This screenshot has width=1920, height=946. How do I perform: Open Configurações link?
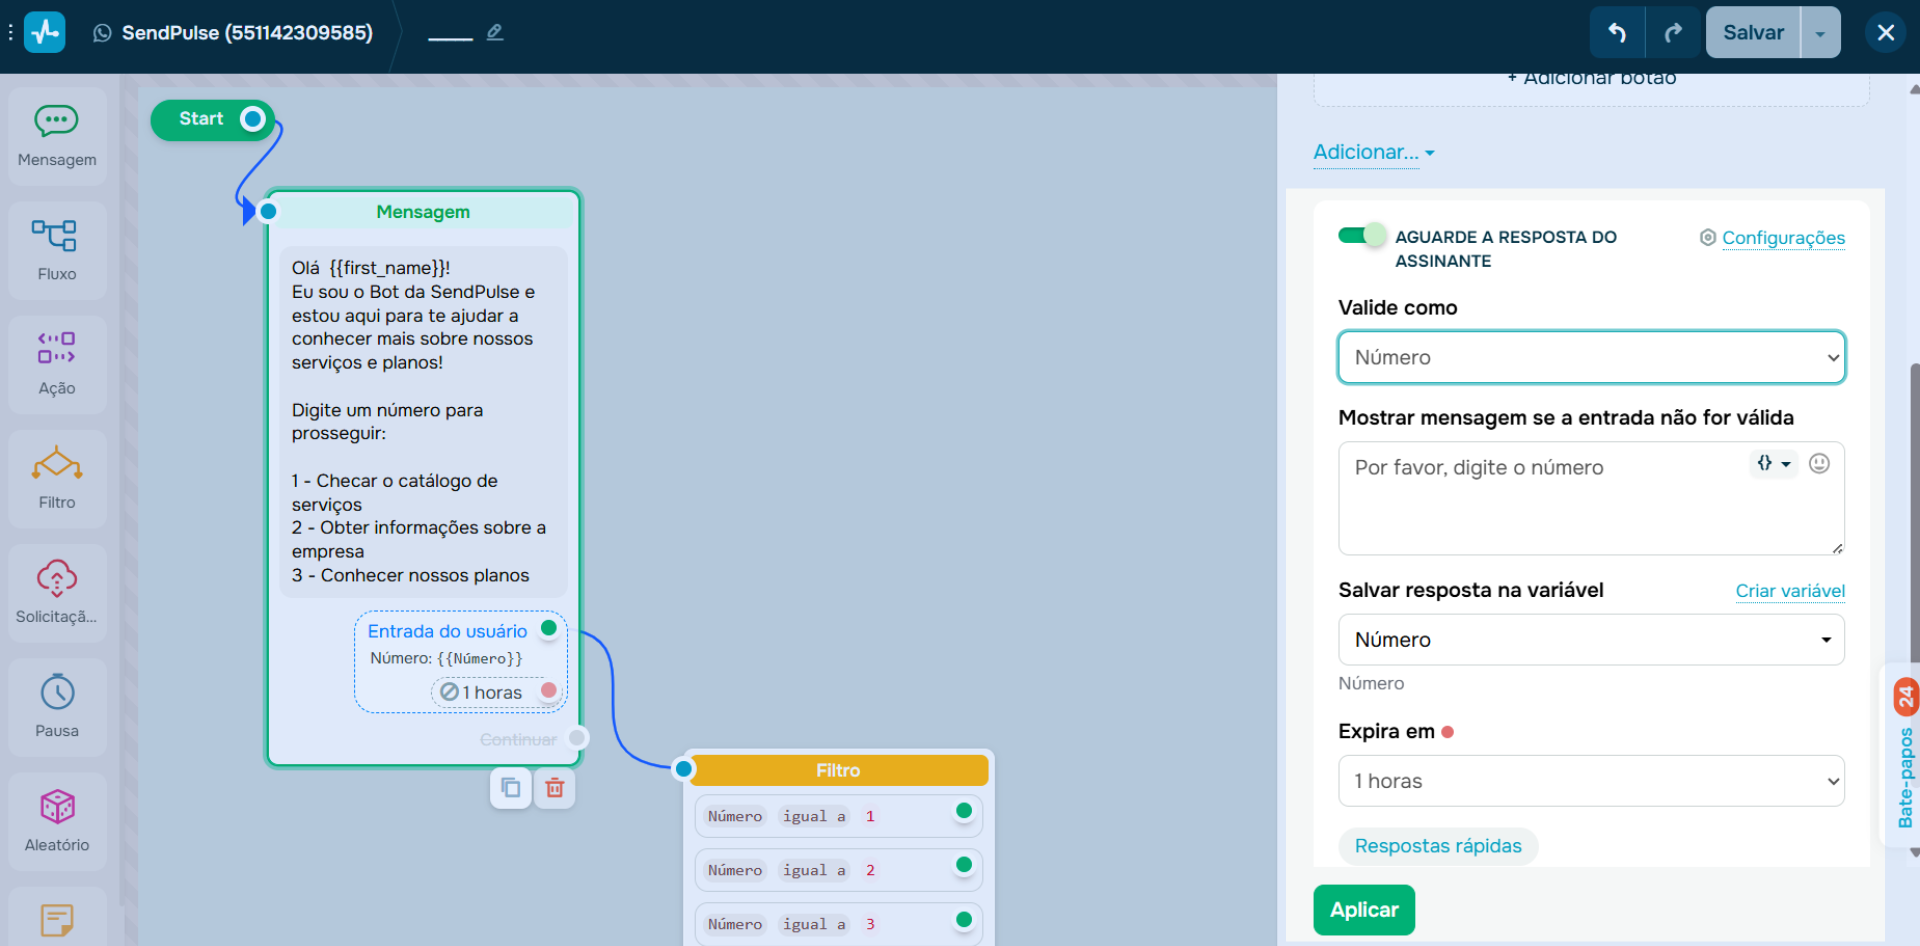coord(1783,238)
